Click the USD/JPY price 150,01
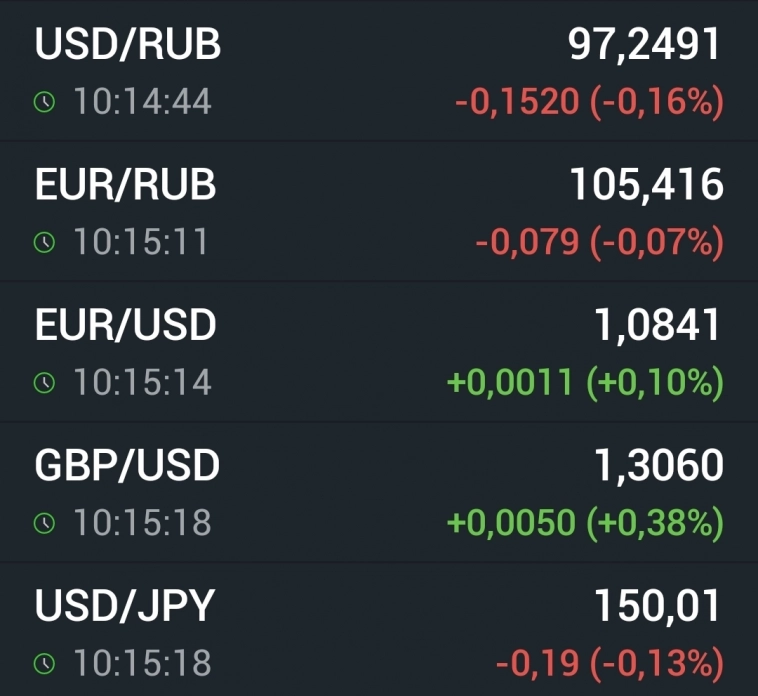Image resolution: width=758 pixels, height=696 pixels. pos(657,605)
